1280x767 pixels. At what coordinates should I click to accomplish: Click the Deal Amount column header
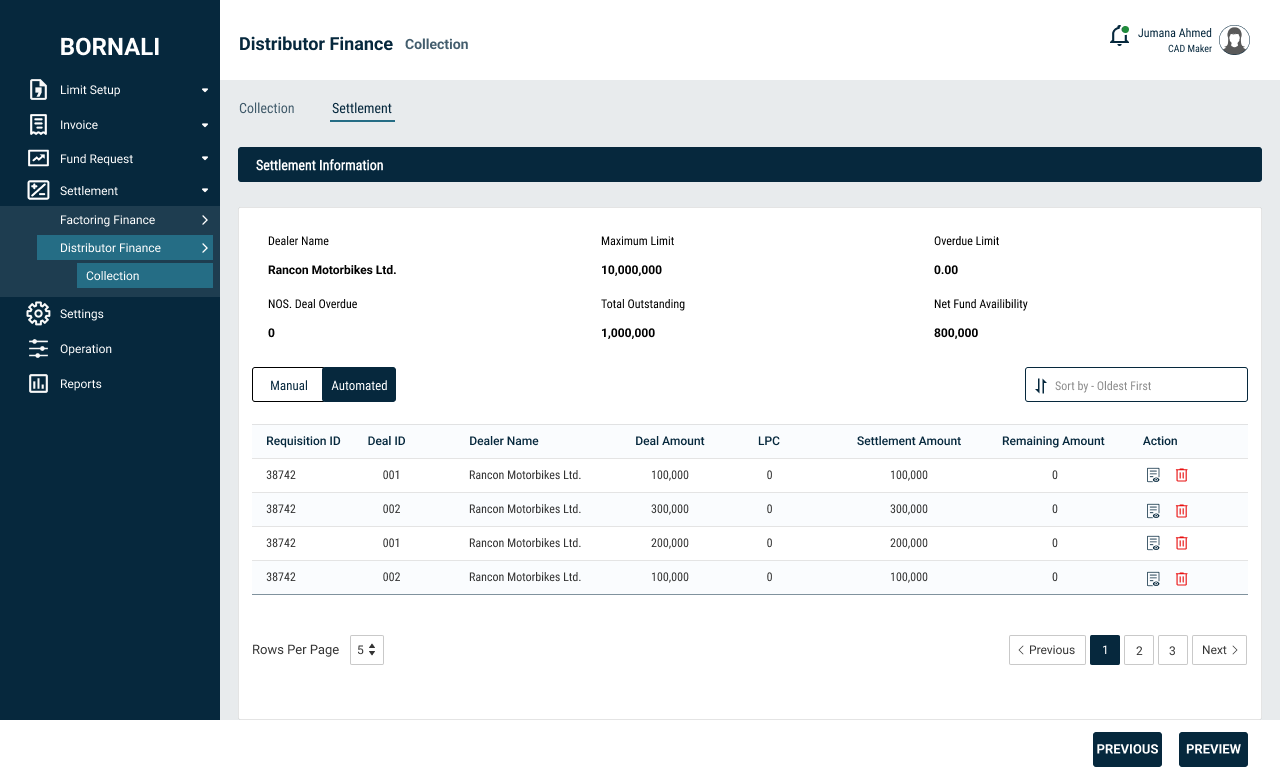670,441
